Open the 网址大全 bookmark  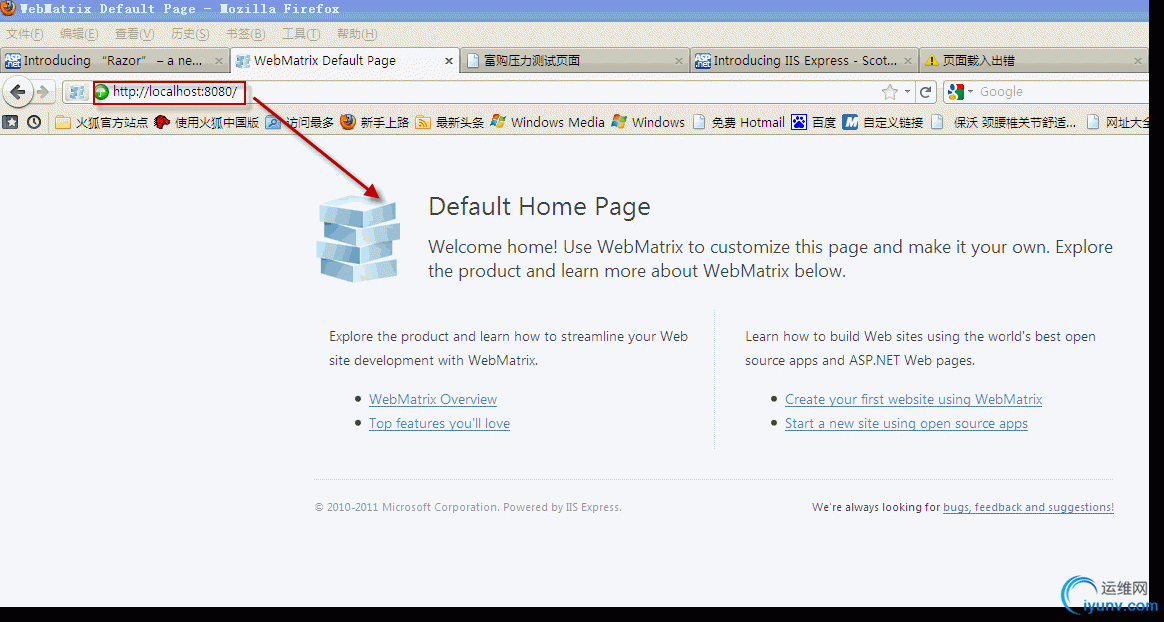[x=1118, y=122]
